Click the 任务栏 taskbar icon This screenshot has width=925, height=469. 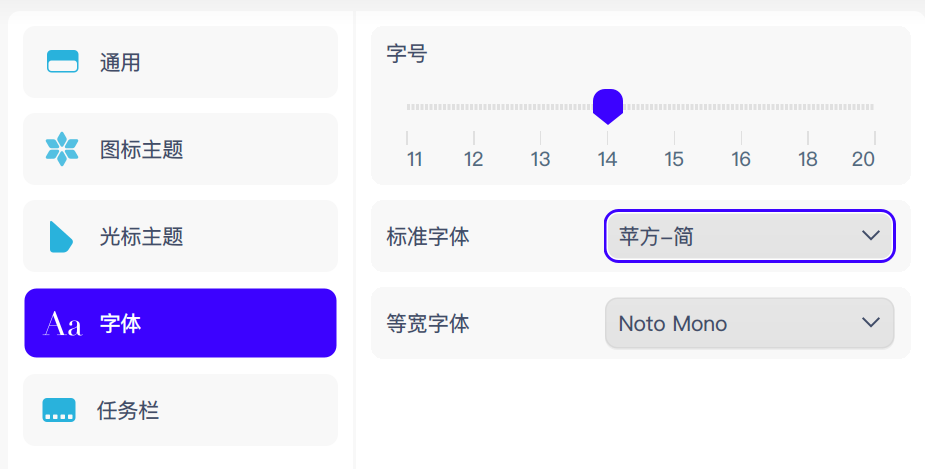coord(59,410)
